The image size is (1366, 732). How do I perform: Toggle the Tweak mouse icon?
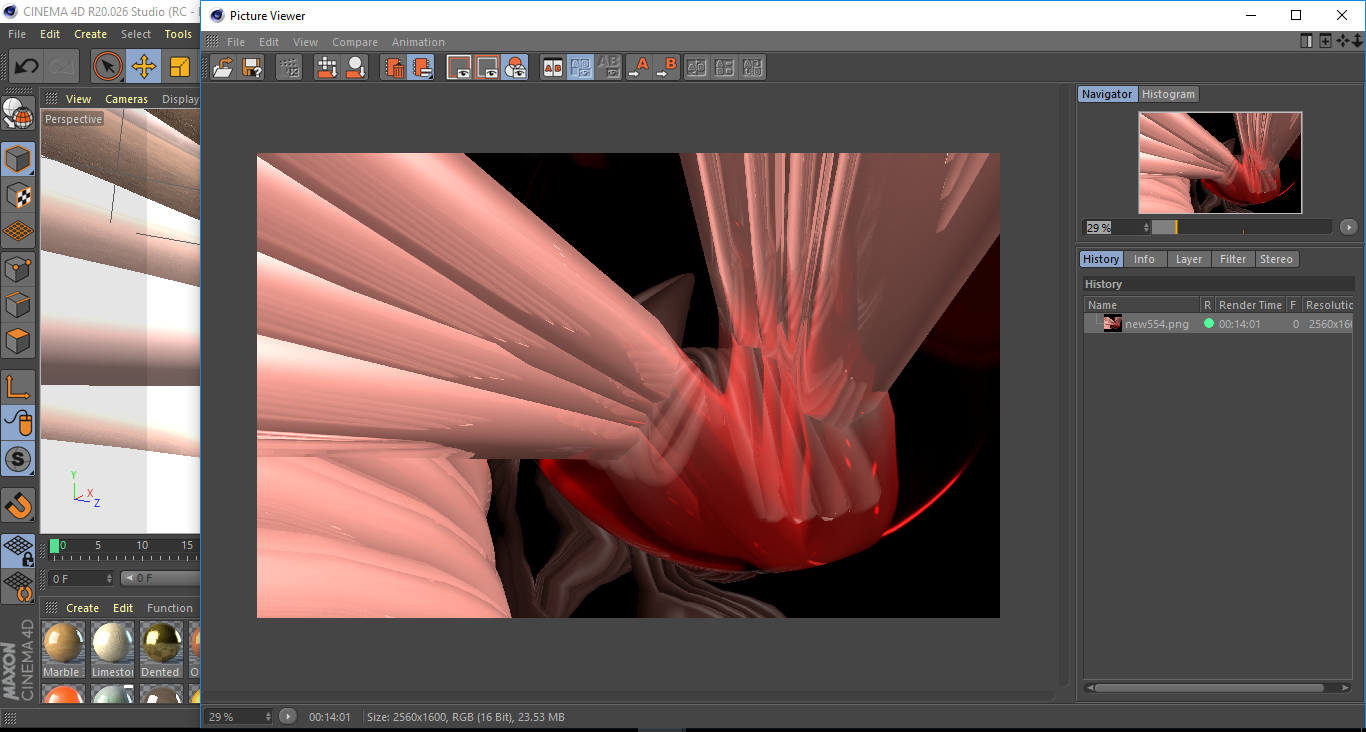point(18,423)
